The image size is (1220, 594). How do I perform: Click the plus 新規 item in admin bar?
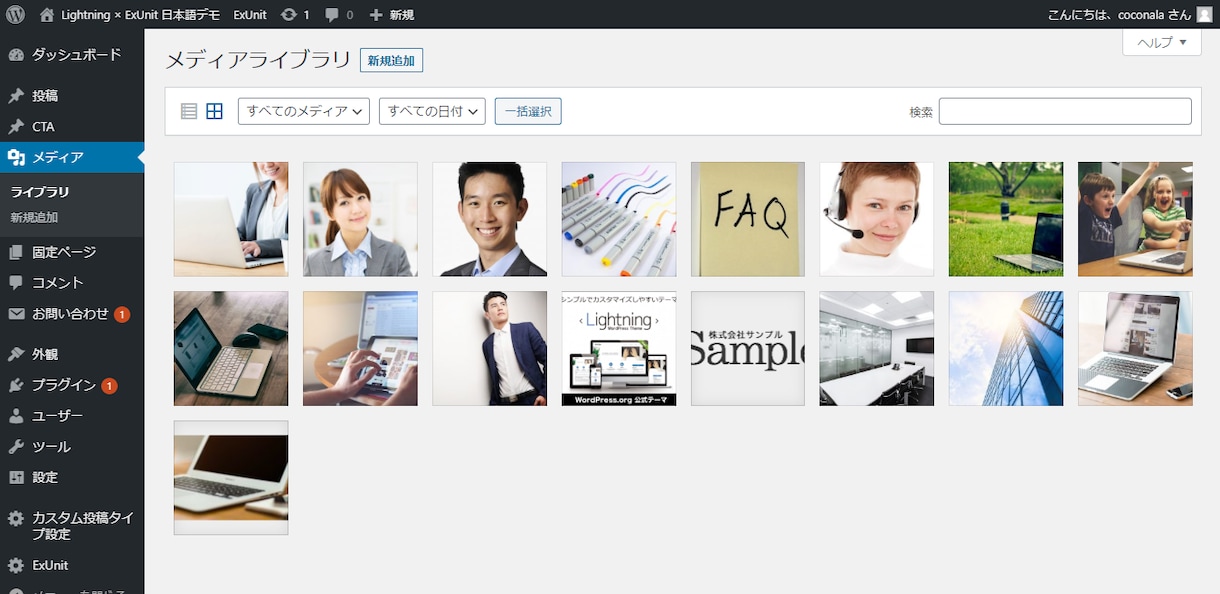coord(391,15)
